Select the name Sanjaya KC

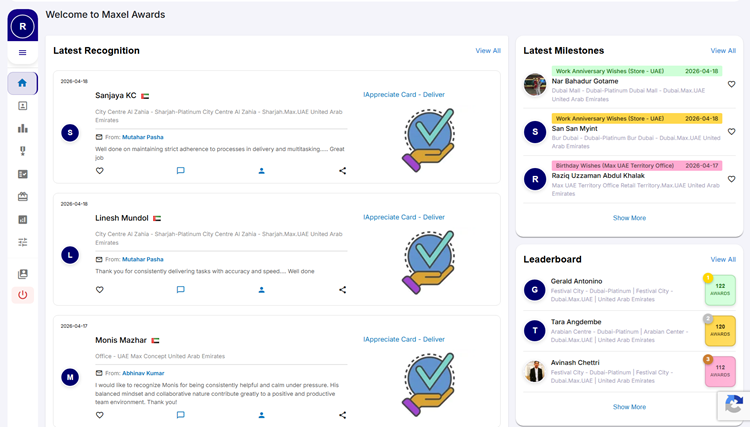(116, 96)
